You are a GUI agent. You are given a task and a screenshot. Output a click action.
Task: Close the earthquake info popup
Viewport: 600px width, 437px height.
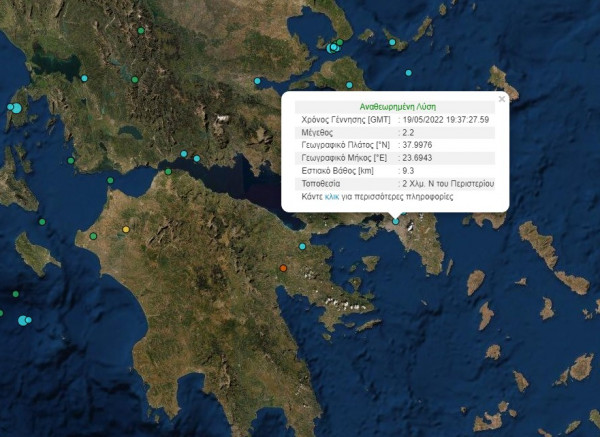(x=502, y=99)
